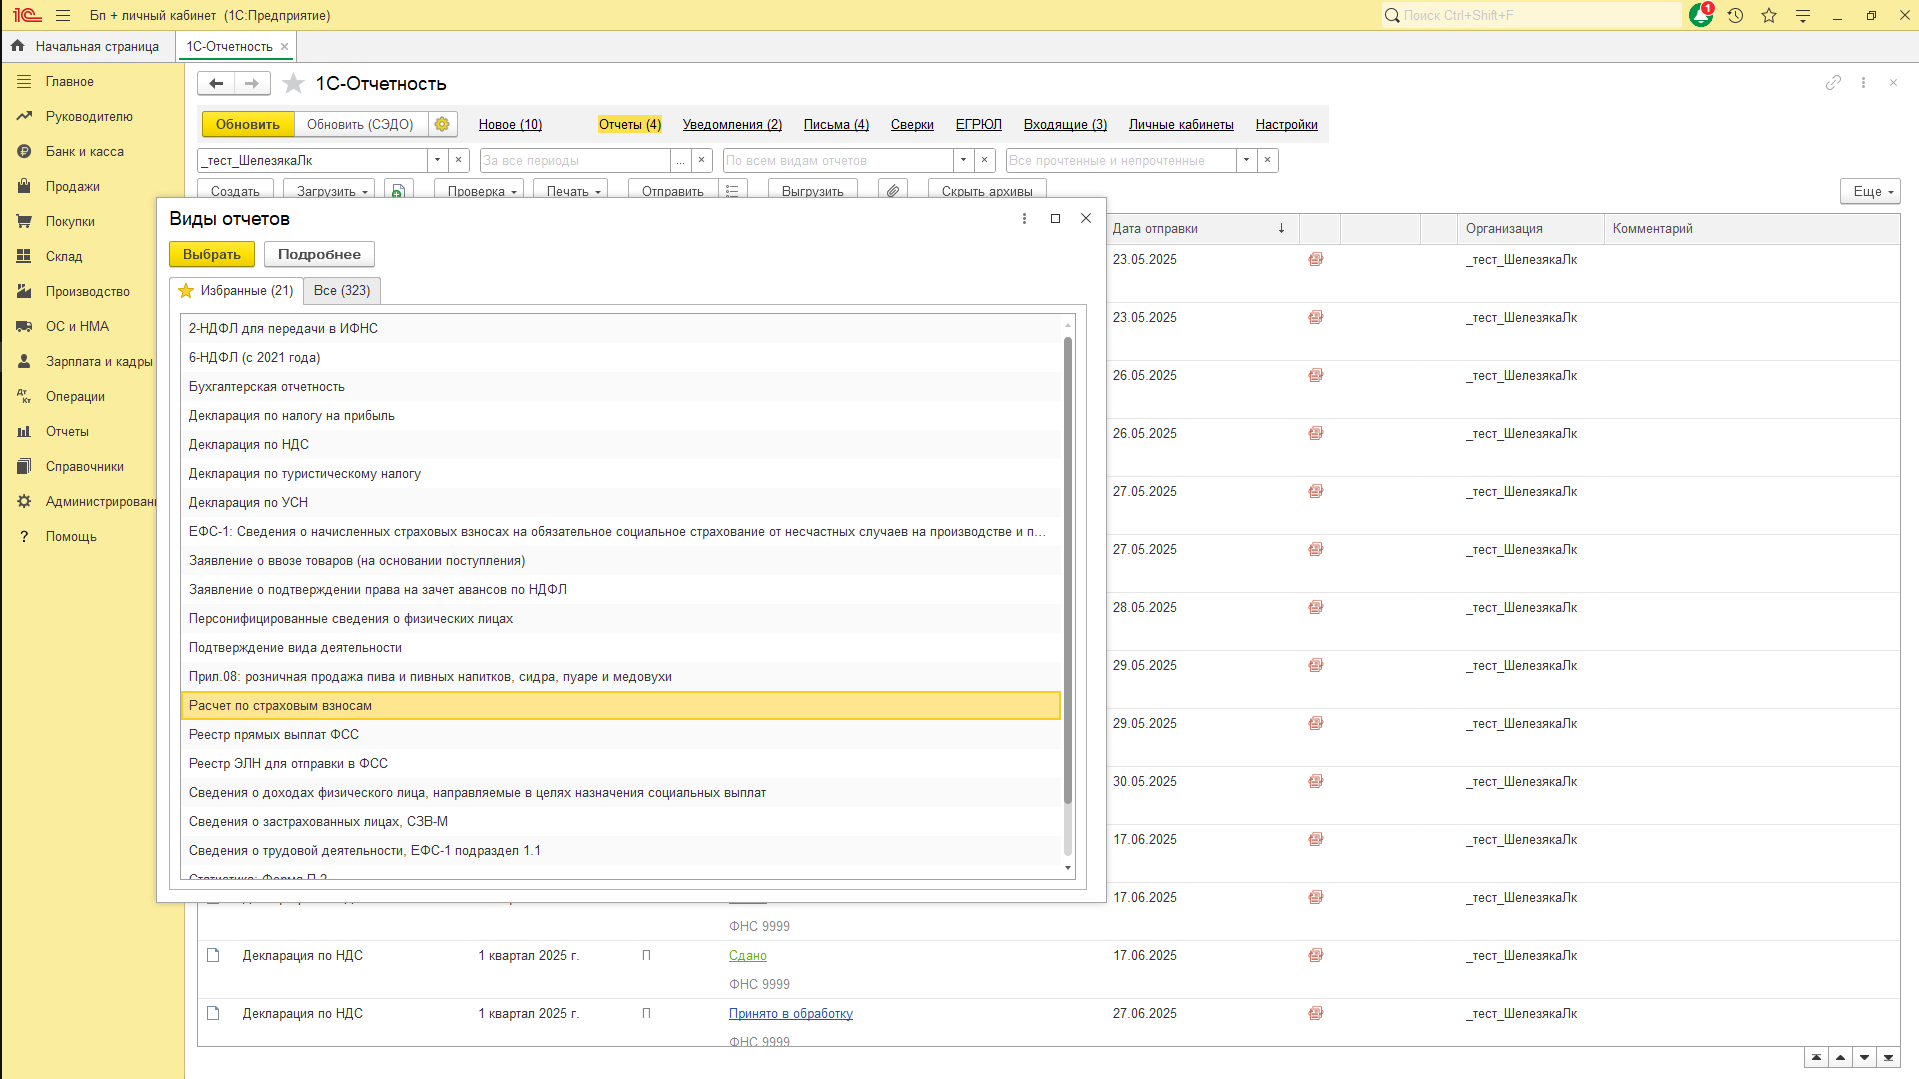
Task: Open the 1C main menu hamburger icon
Action: (63, 15)
